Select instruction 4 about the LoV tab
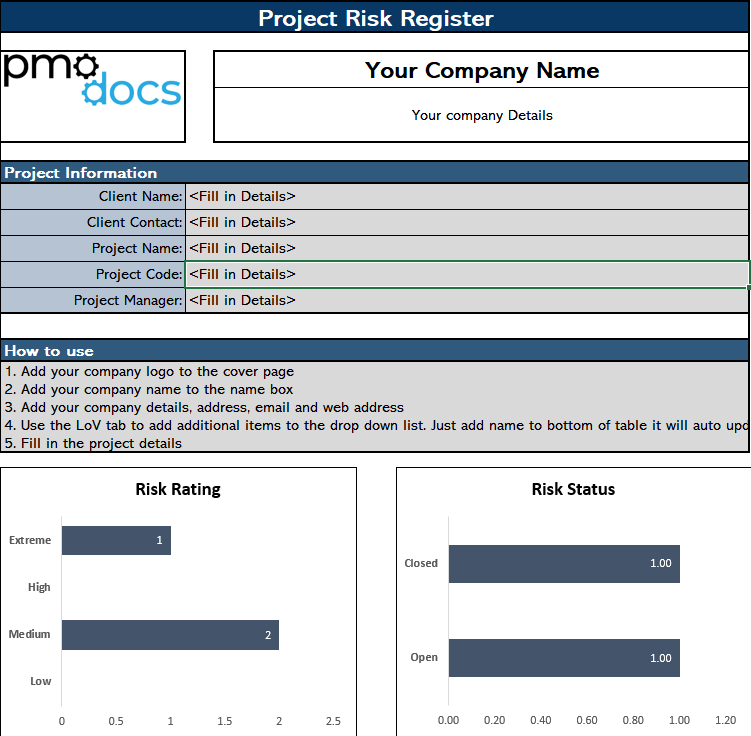This screenshot has width=751, height=736. tap(376, 425)
